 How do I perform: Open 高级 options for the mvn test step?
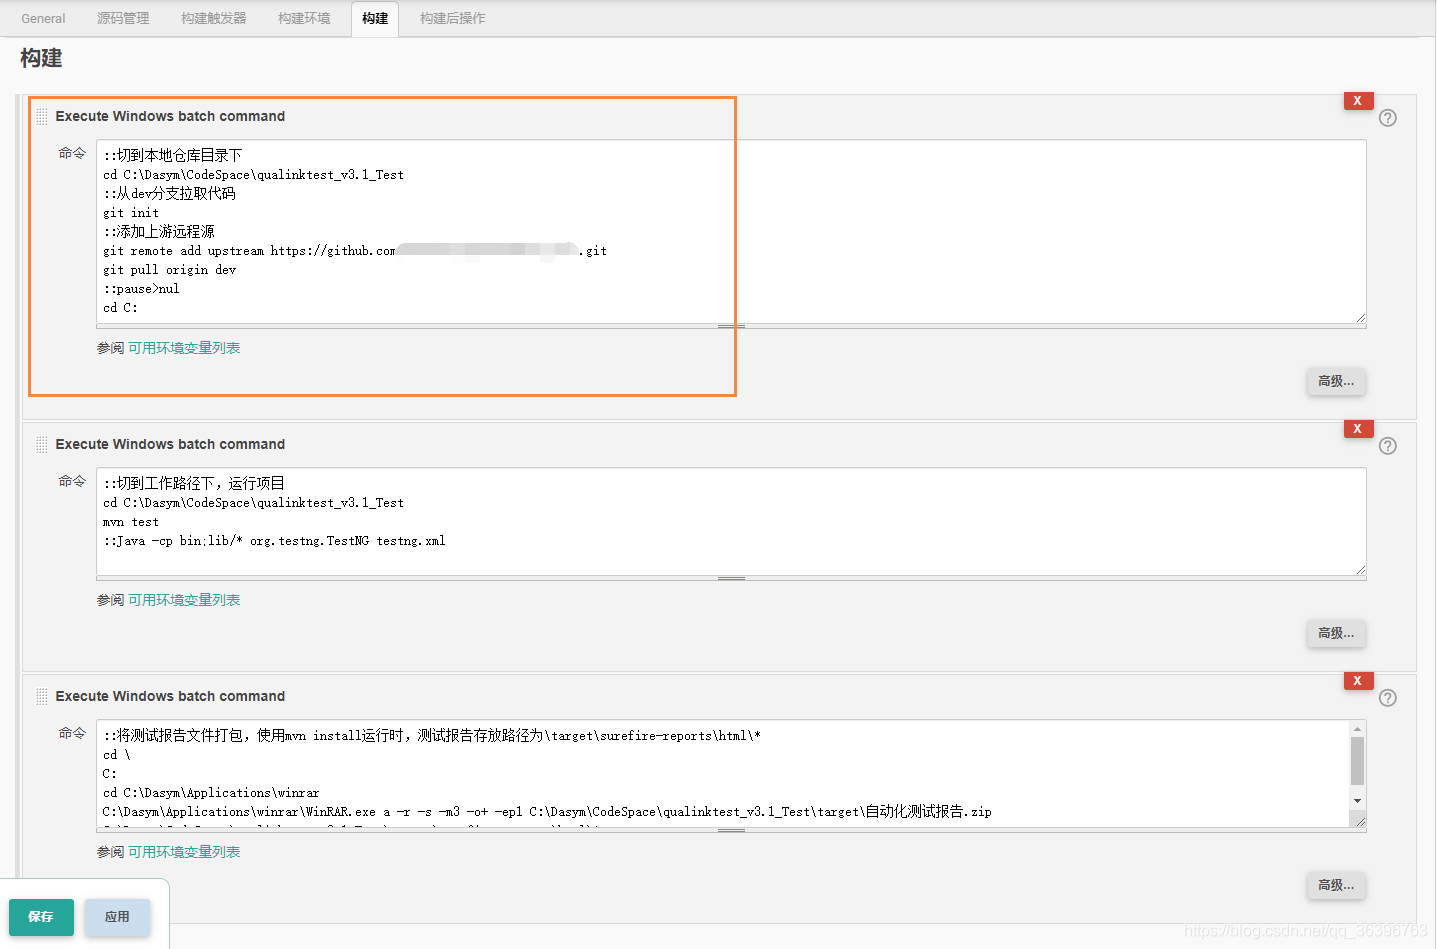1336,633
